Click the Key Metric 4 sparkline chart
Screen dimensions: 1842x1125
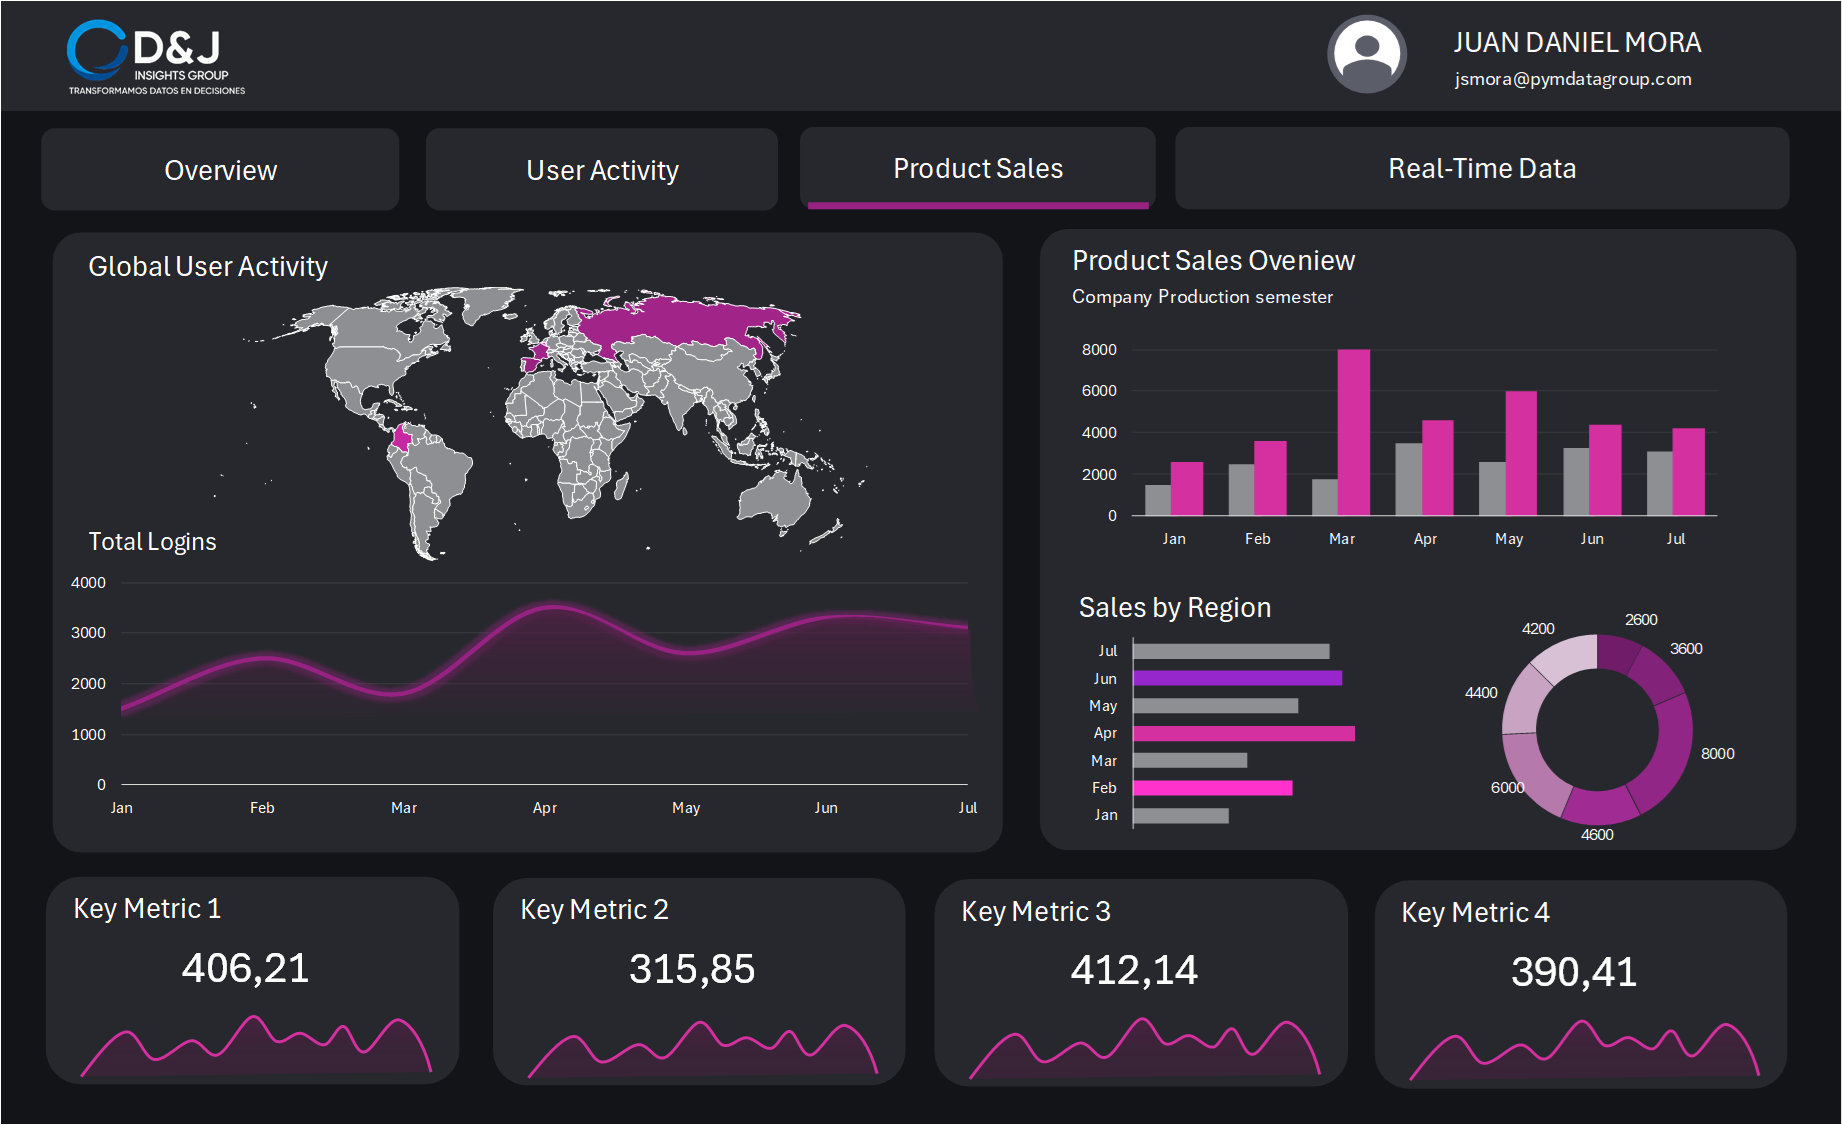click(x=1580, y=1050)
